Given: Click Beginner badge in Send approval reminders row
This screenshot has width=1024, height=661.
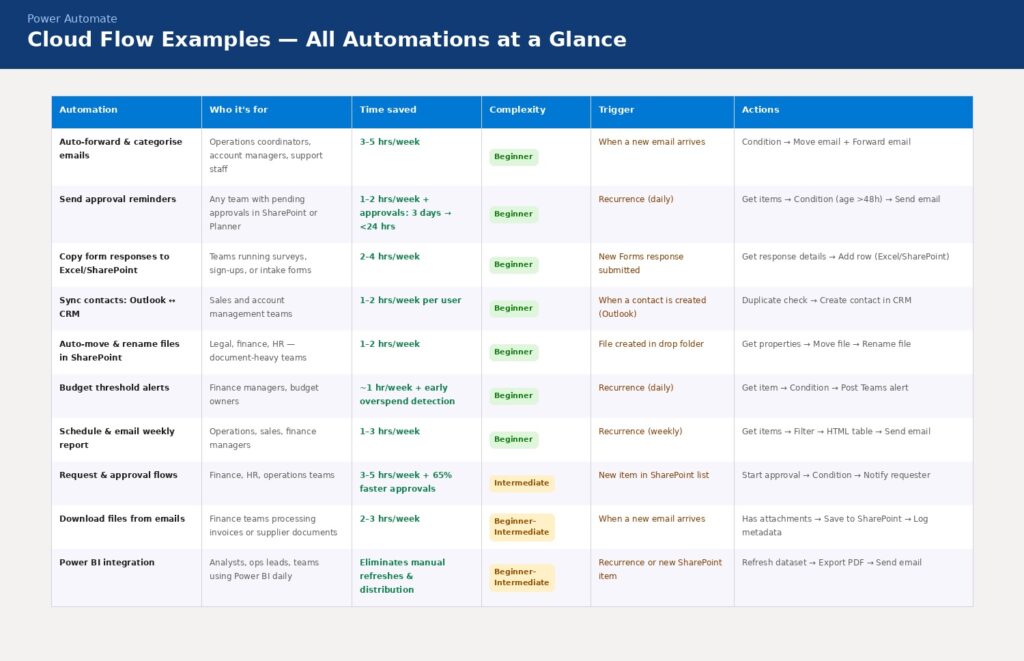Looking at the screenshot, I should (x=513, y=214).
